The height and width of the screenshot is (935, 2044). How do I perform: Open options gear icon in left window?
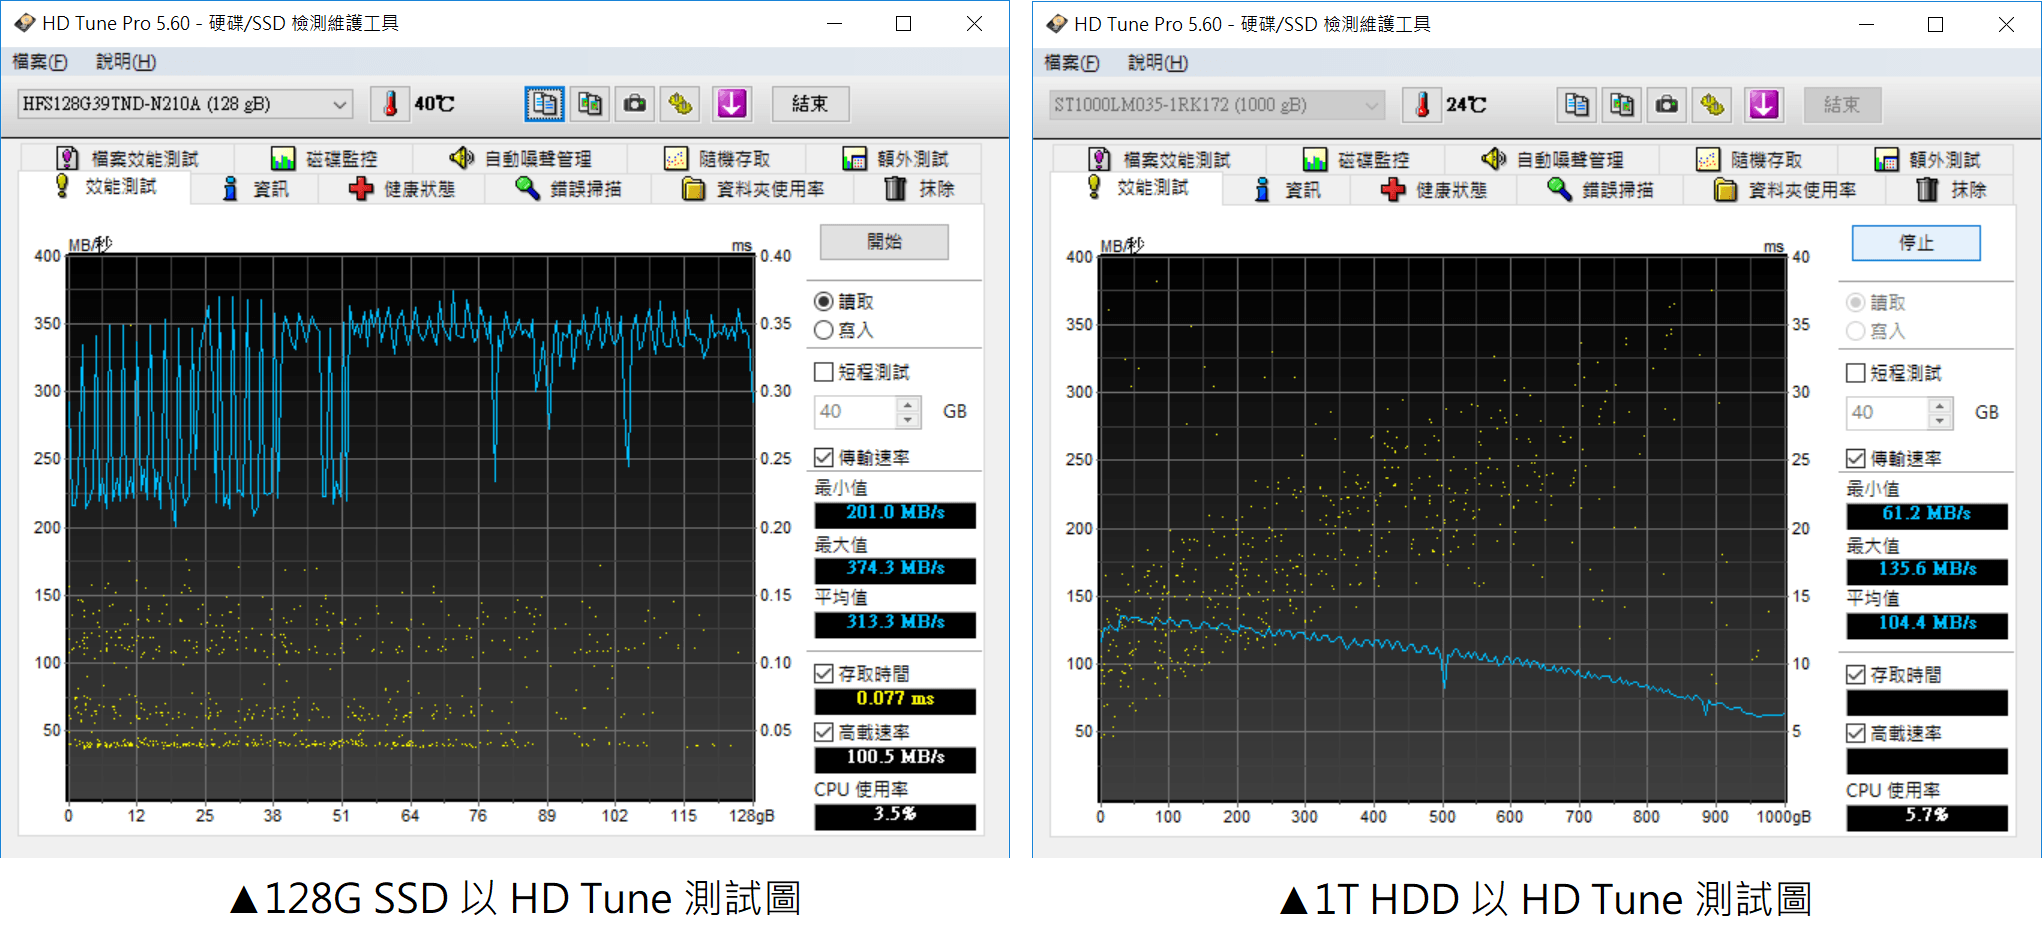coord(681,104)
